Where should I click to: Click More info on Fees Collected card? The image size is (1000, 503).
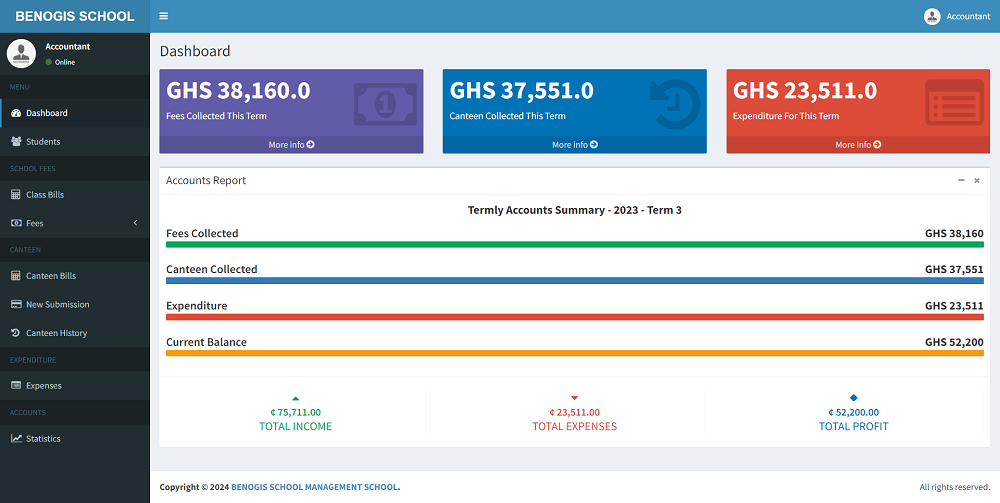point(291,145)
